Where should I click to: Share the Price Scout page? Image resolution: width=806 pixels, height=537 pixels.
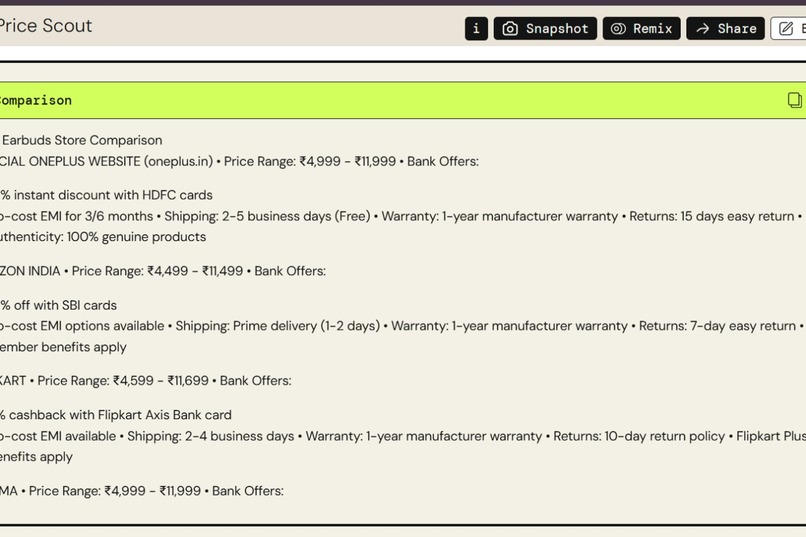point(725,28)
